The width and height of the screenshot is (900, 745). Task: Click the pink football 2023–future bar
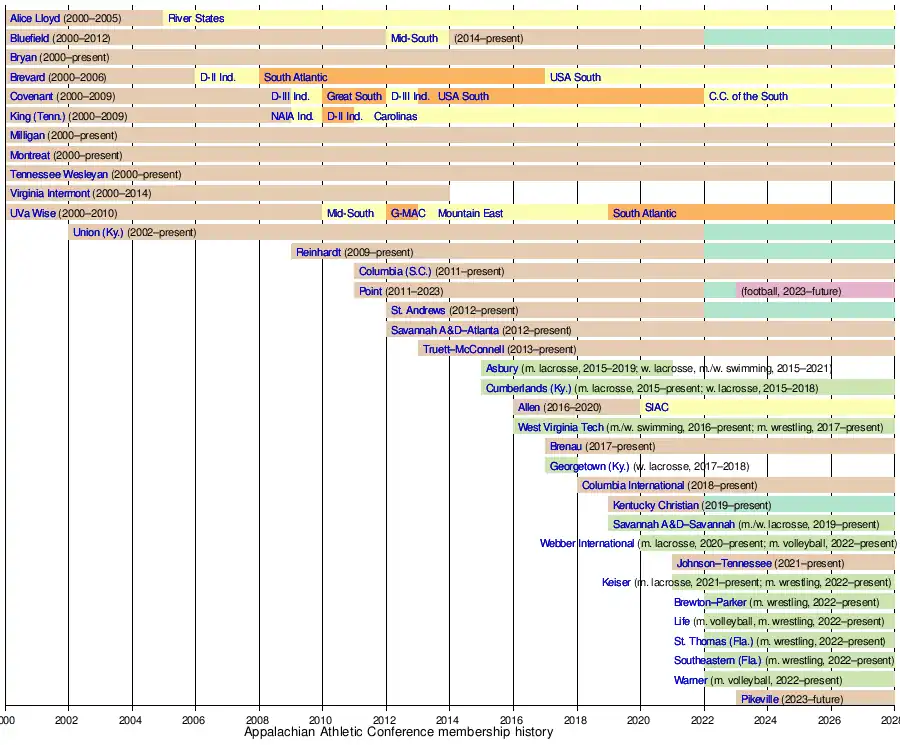point(815,291)
